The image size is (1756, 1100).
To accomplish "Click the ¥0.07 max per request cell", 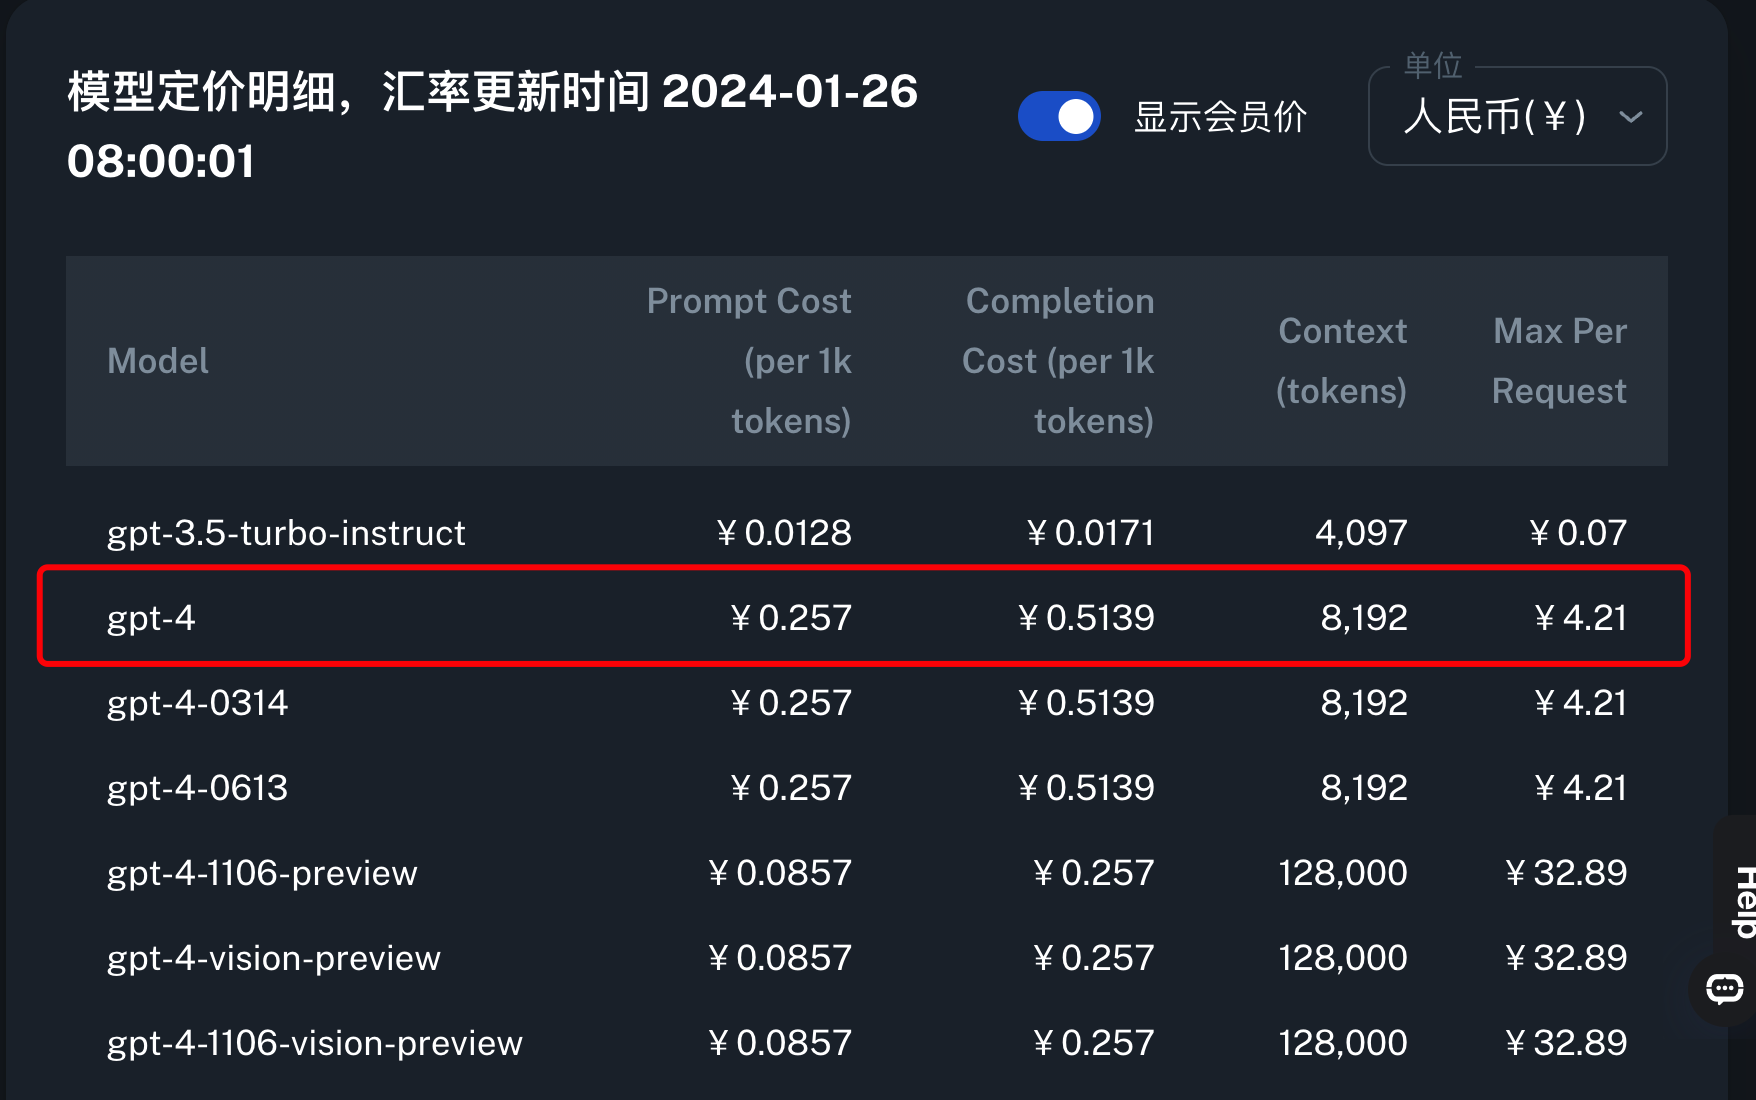I will 1578,533.
